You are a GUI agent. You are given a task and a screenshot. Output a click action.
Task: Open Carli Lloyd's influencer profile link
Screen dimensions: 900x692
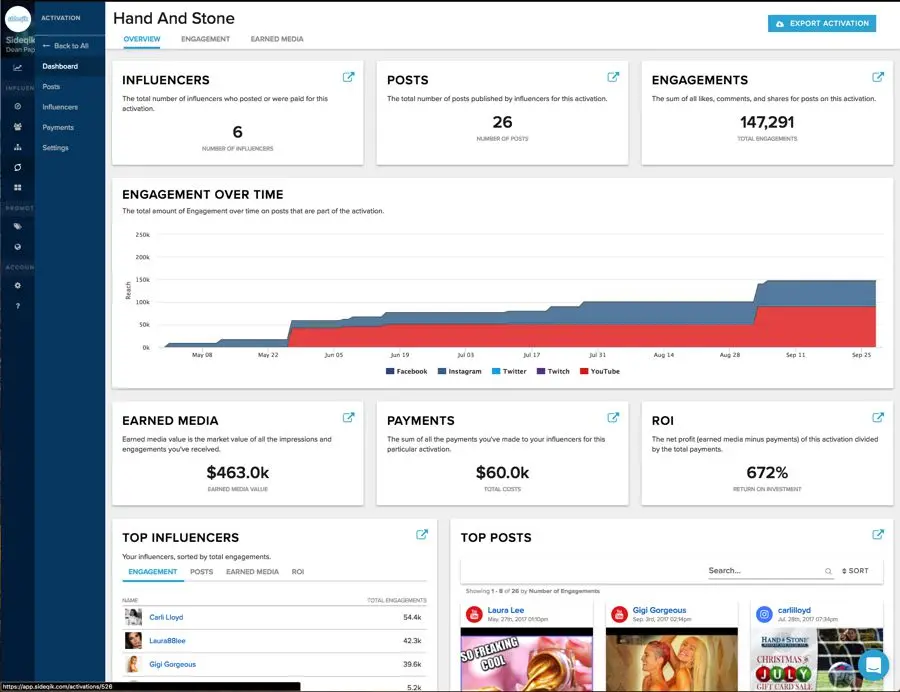coord(166,617)
